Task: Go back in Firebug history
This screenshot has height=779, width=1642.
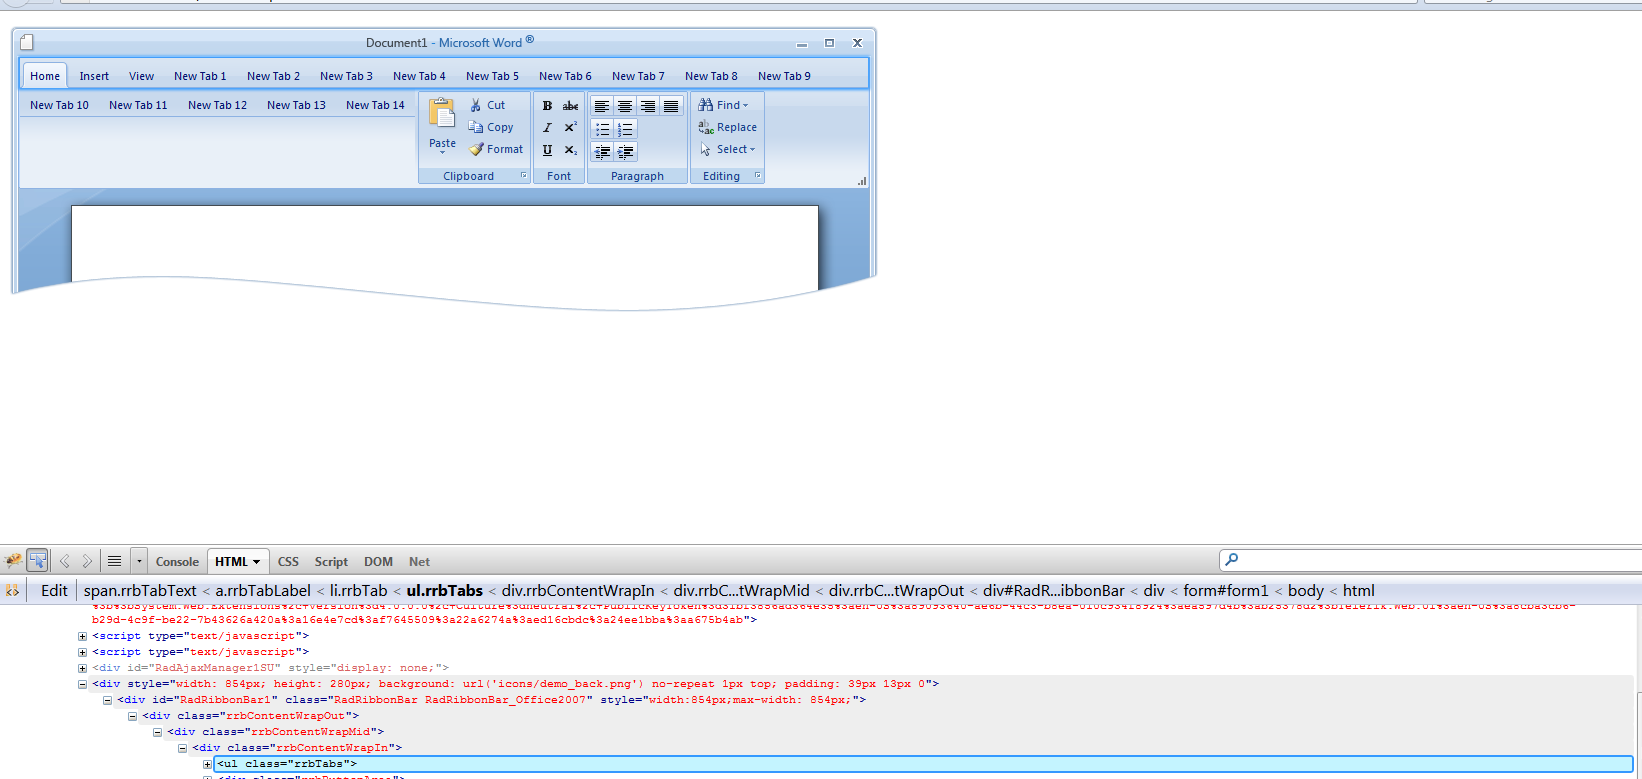Action: 65,561
